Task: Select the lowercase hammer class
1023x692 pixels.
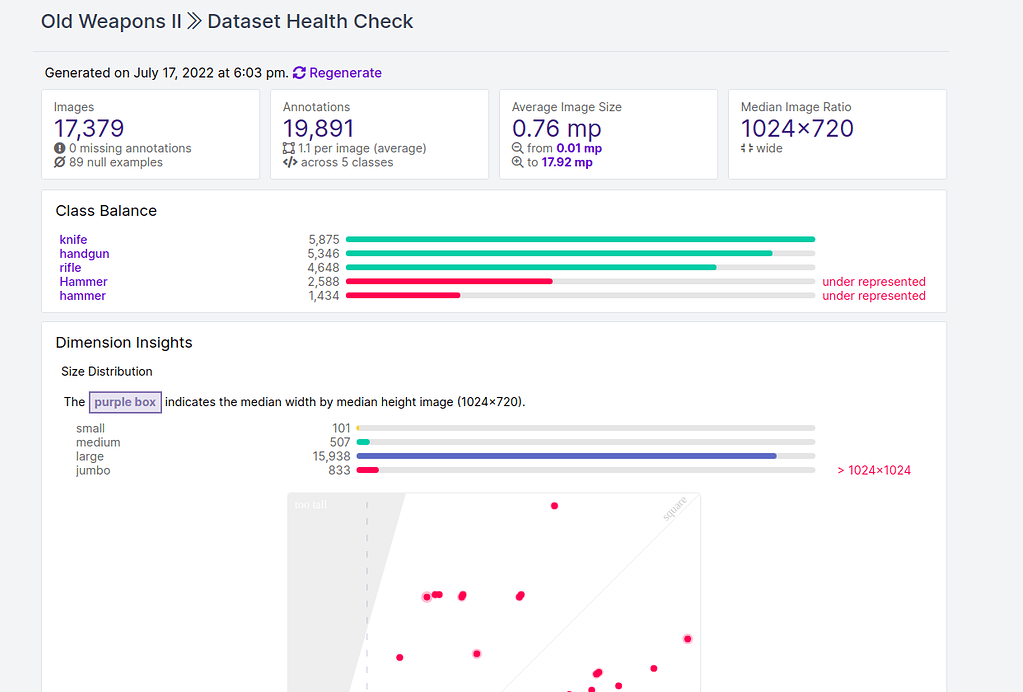Action: pyautogui.click(x=82, y=296)
